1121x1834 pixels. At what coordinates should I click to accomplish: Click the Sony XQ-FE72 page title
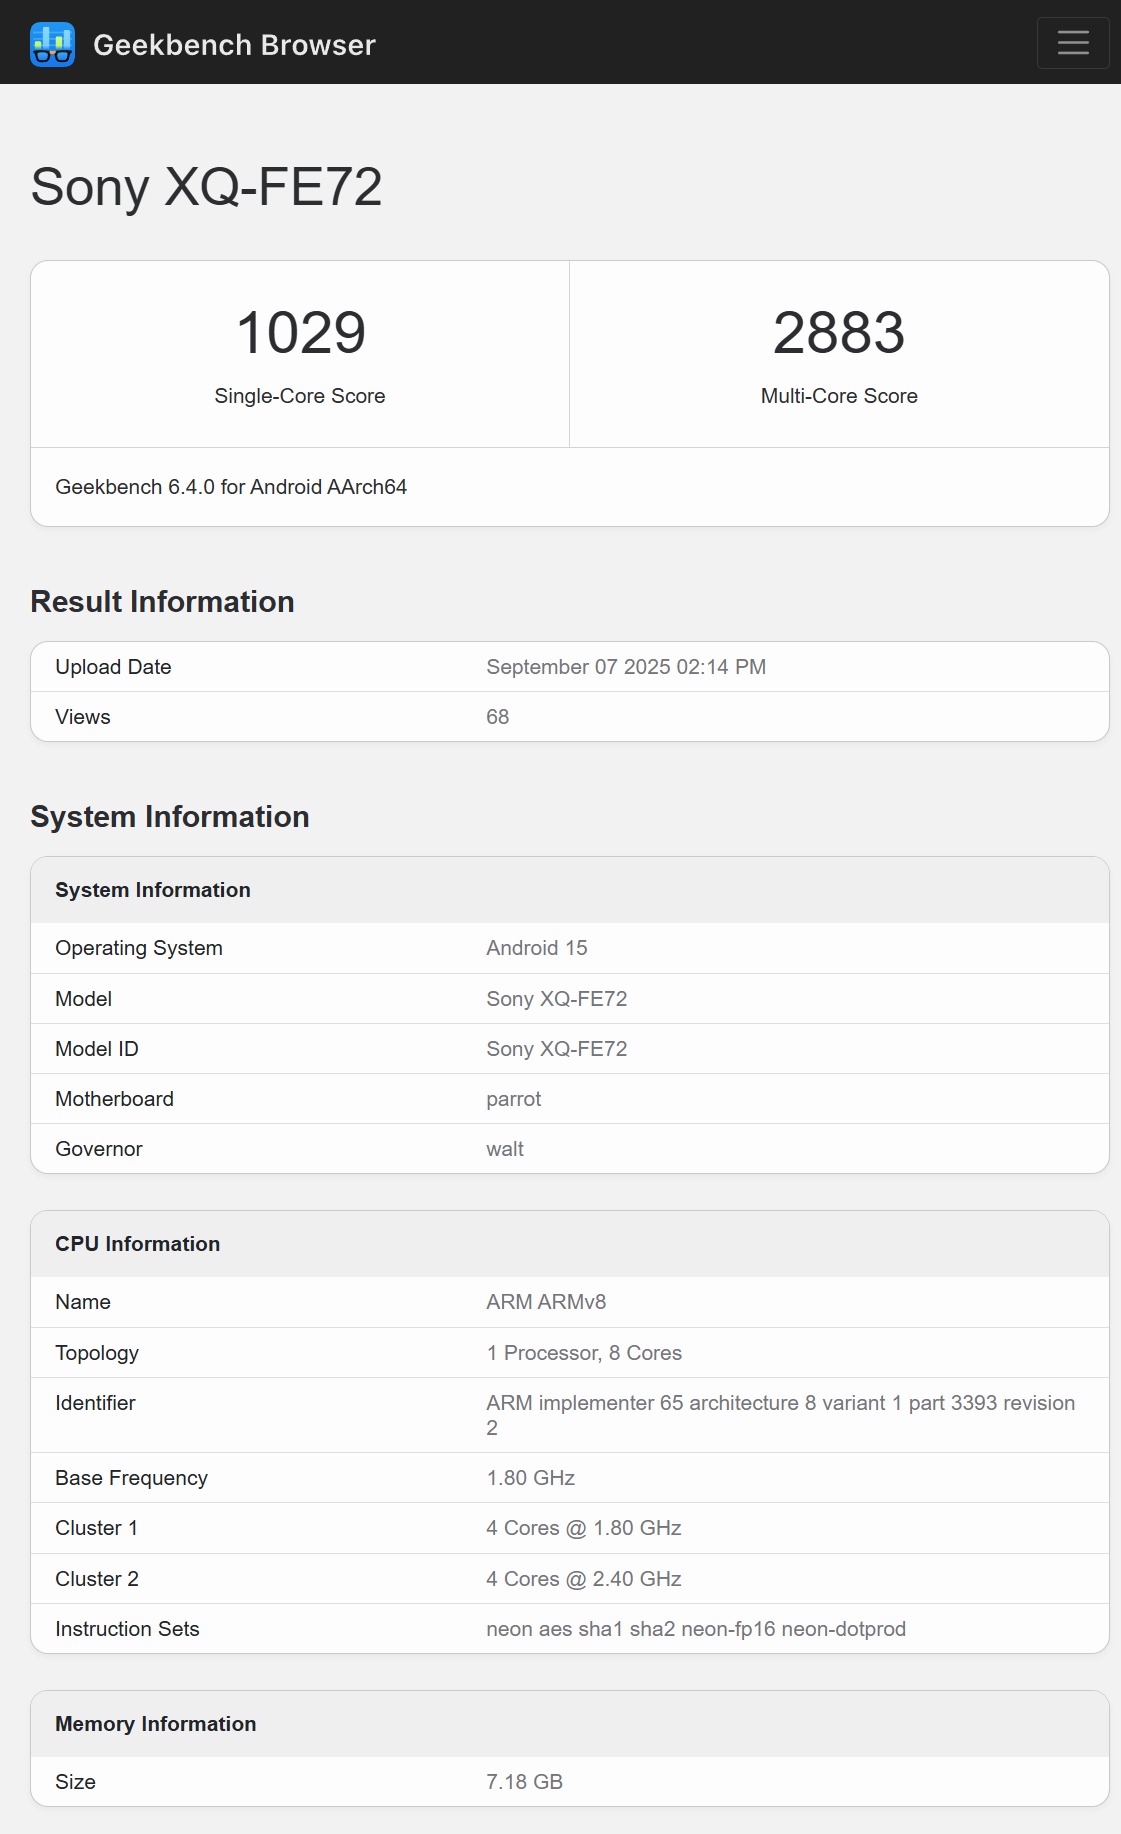tap(206, 187)
